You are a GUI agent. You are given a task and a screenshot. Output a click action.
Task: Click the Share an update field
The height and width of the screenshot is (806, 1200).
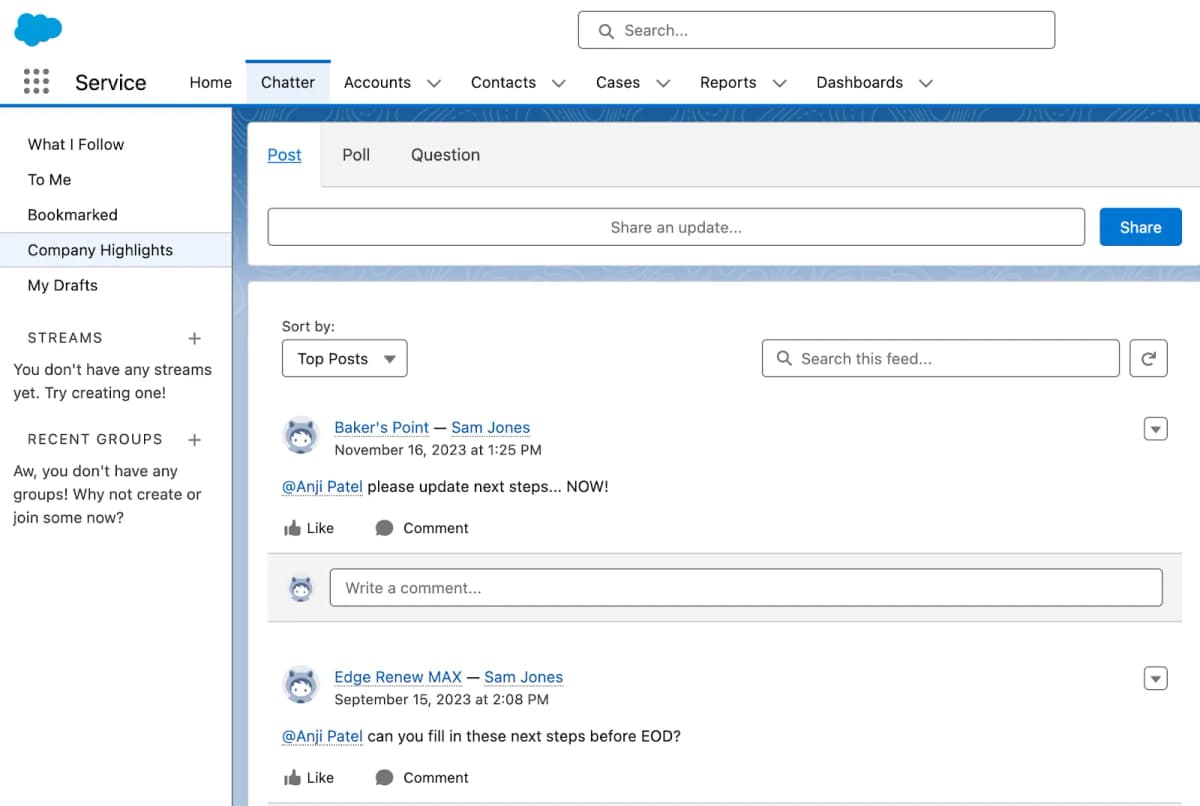coord(676,227)
